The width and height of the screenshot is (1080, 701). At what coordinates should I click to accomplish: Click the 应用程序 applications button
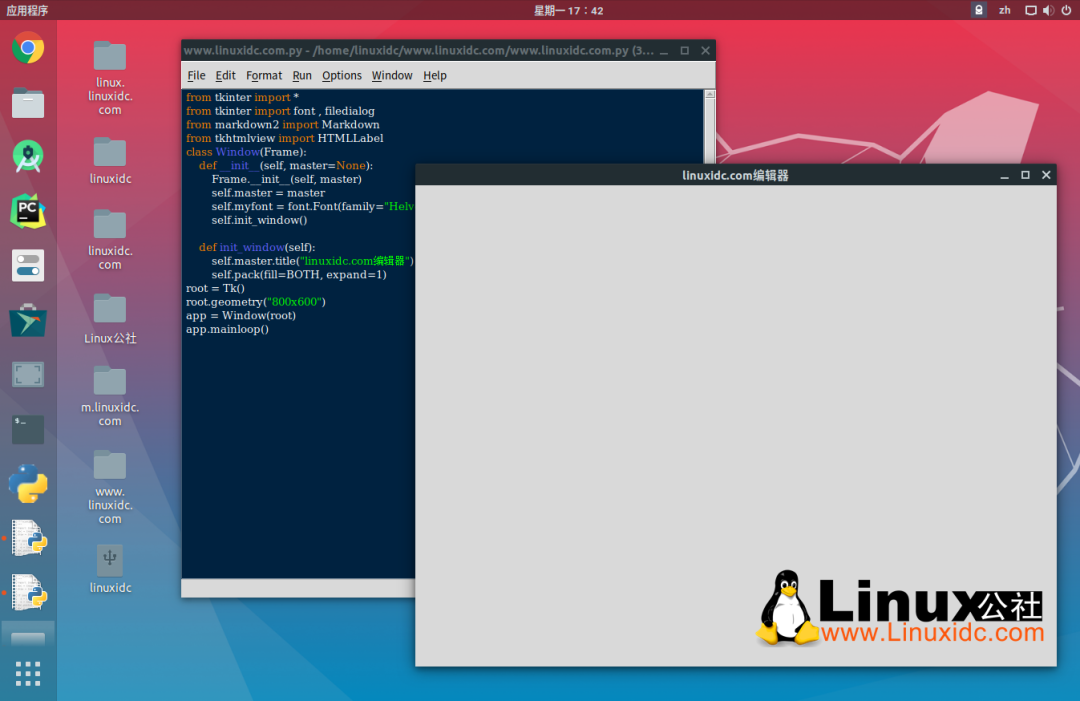click(27, 10)
